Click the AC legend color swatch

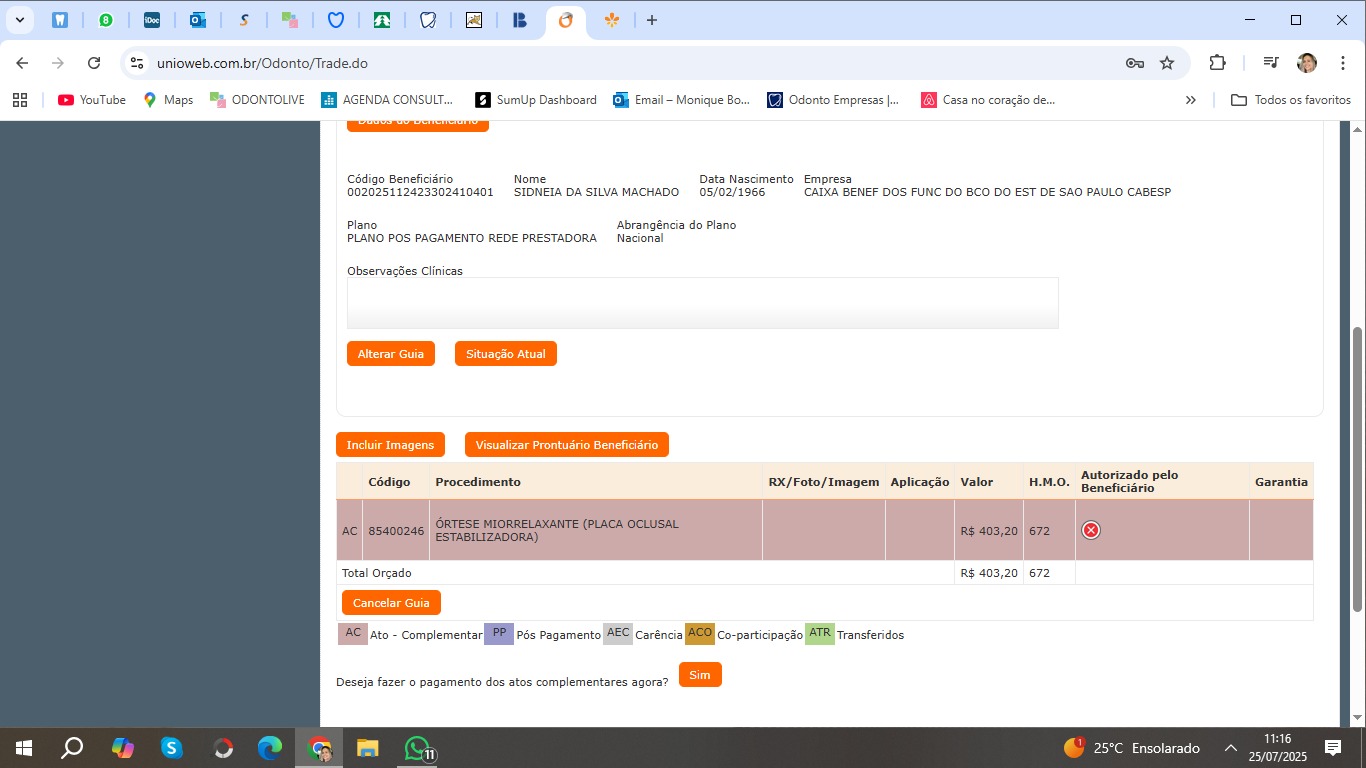tap(353, 634)
